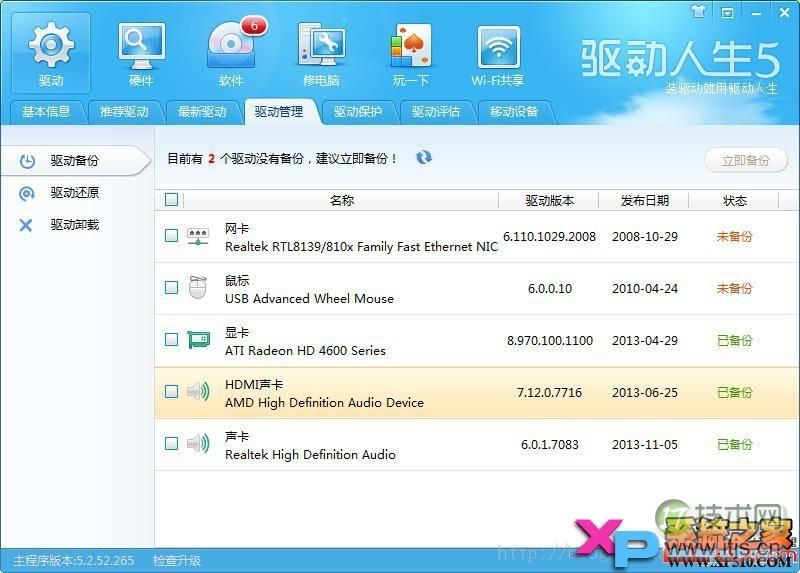800x573 pixels.
Task: Switch to the 驱动评估 tab
Action: click(x=436, y=112)
